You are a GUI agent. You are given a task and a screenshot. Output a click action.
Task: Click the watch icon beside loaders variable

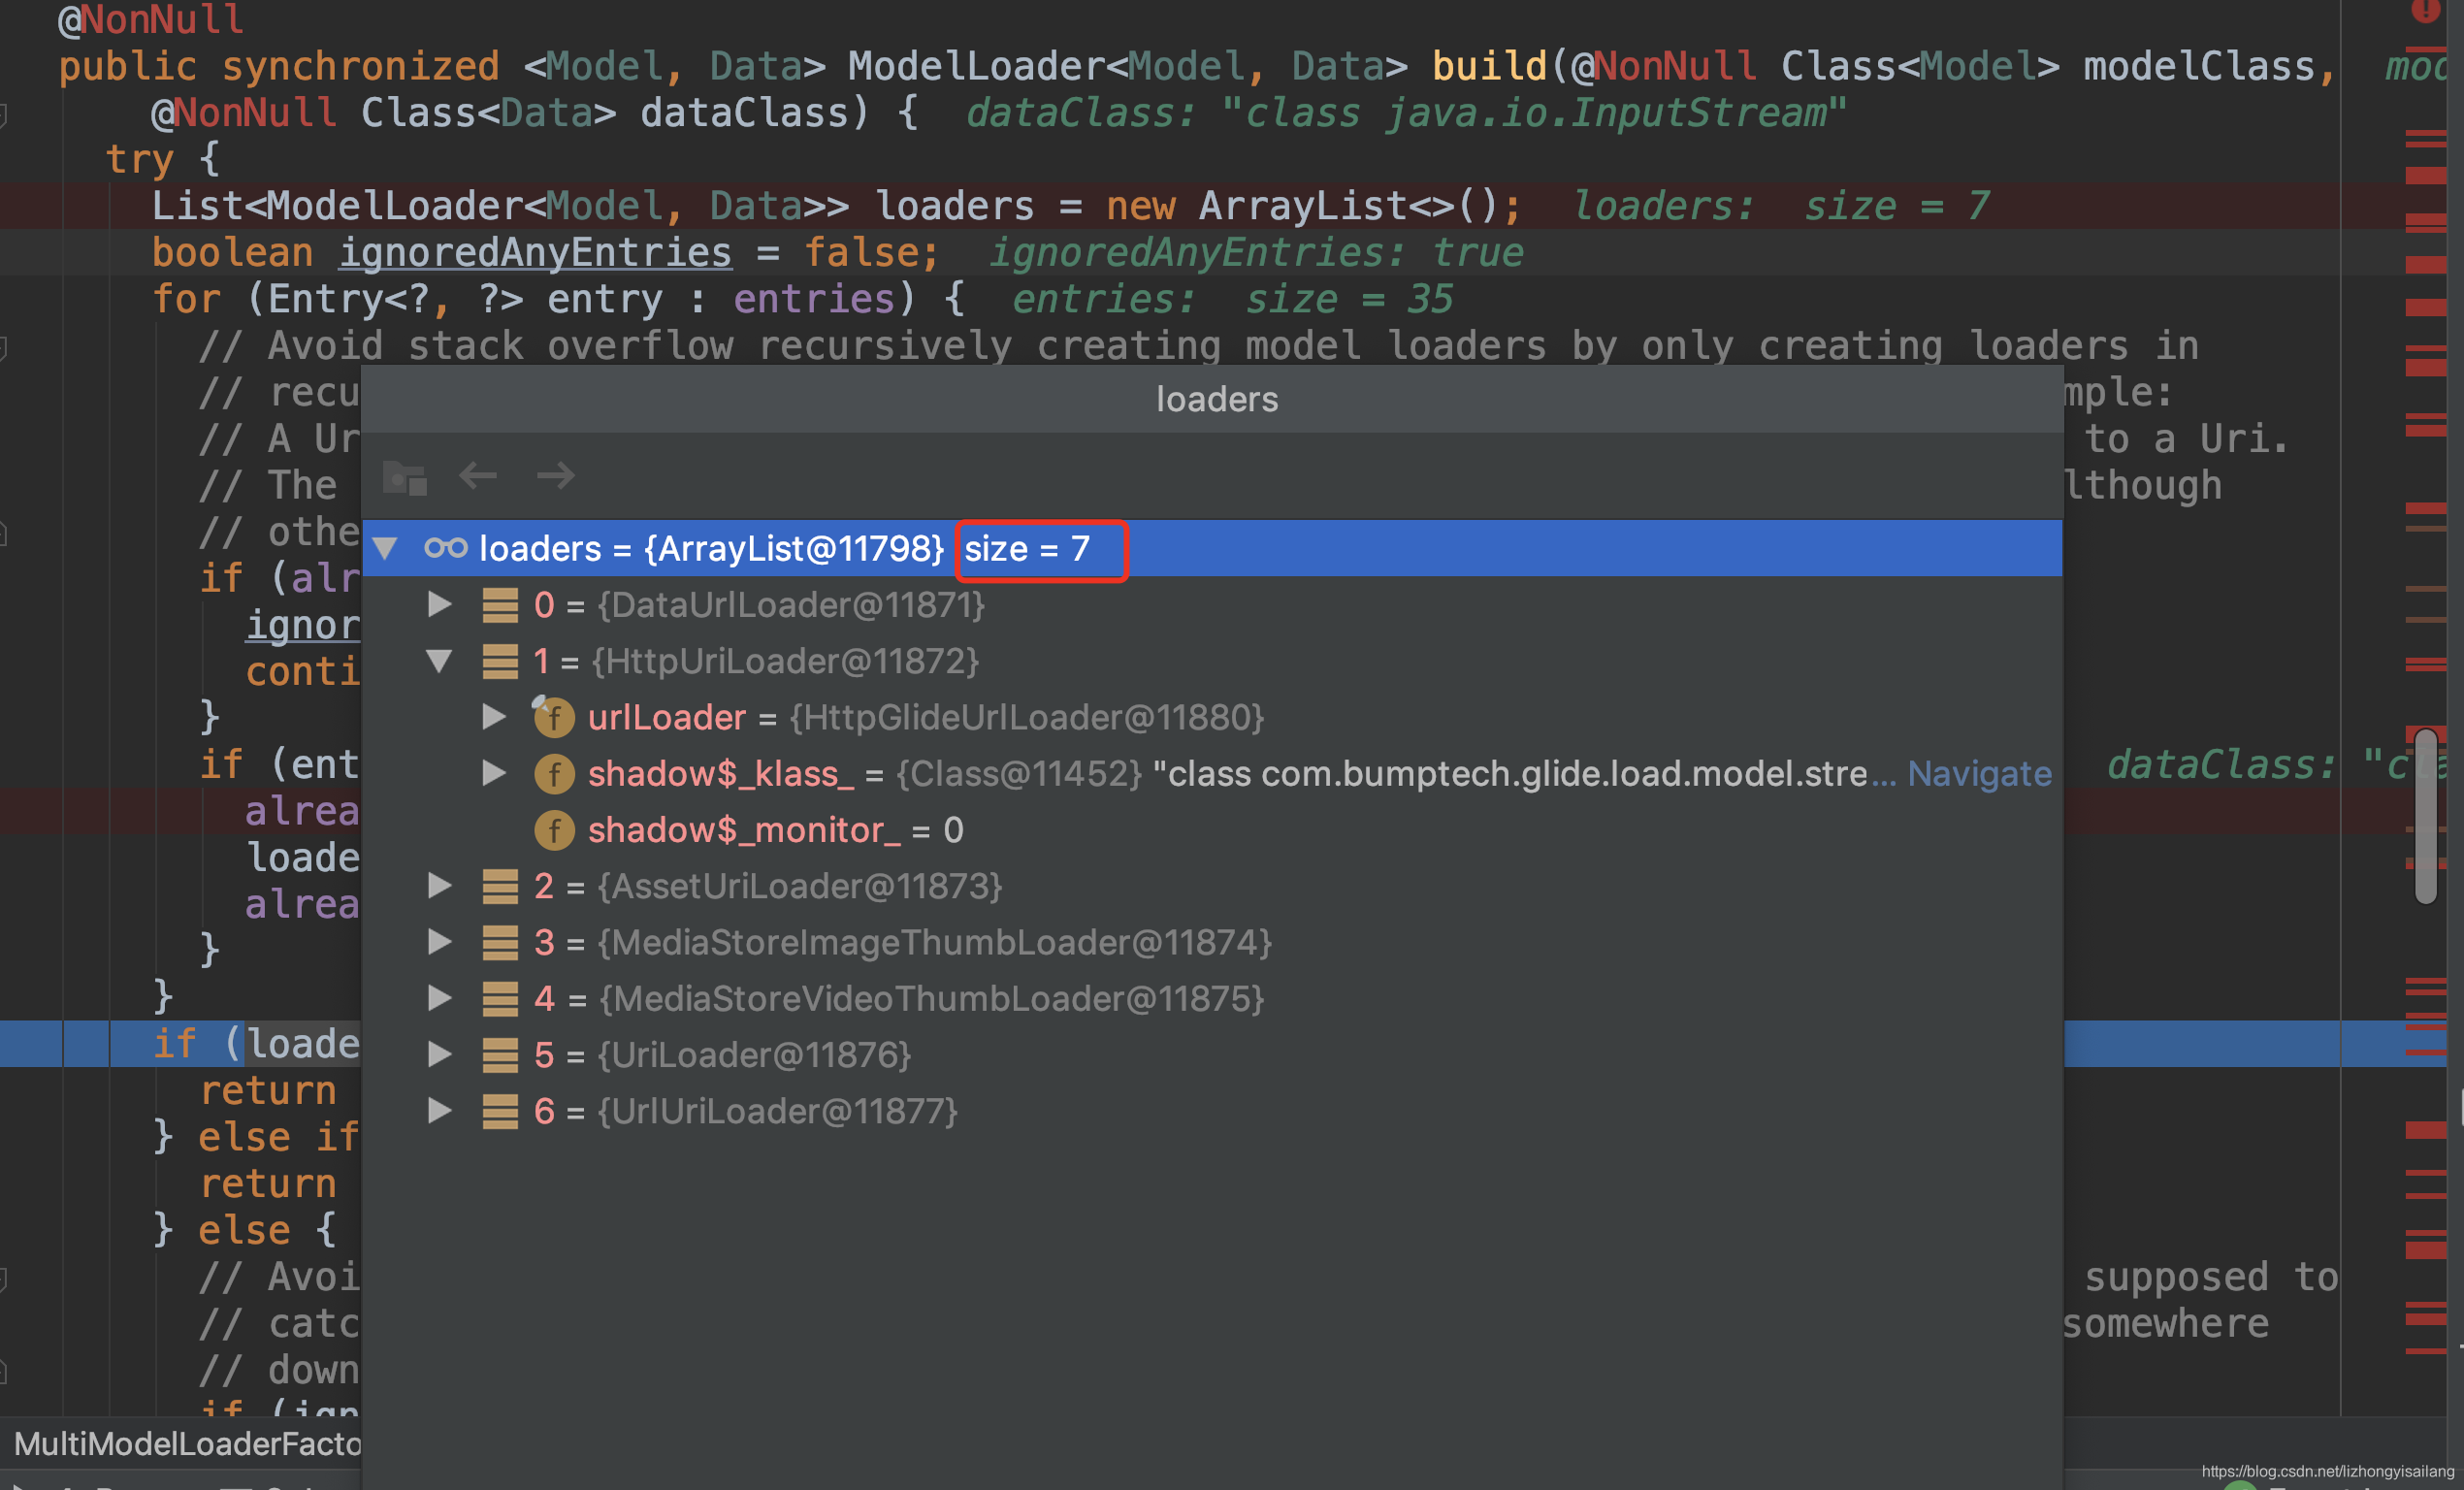(x=446, y=548)
